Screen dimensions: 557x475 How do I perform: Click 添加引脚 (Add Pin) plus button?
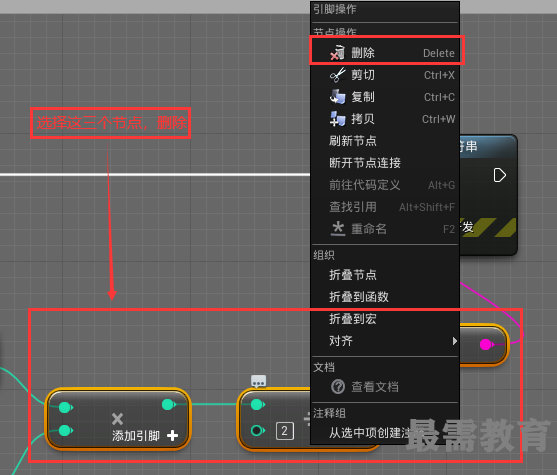[x=172, y=435]
